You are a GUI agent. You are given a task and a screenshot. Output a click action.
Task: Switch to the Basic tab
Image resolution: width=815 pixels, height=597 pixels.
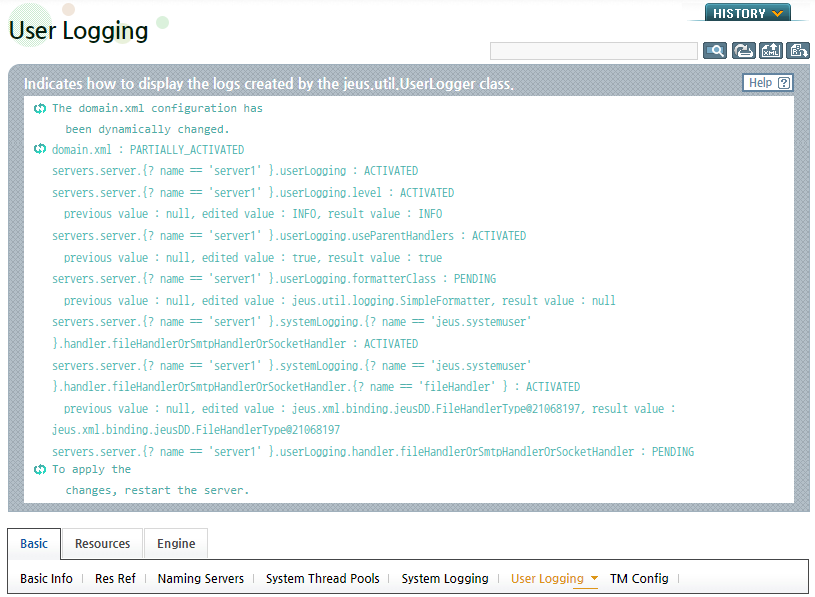click(x=34, y=543)
